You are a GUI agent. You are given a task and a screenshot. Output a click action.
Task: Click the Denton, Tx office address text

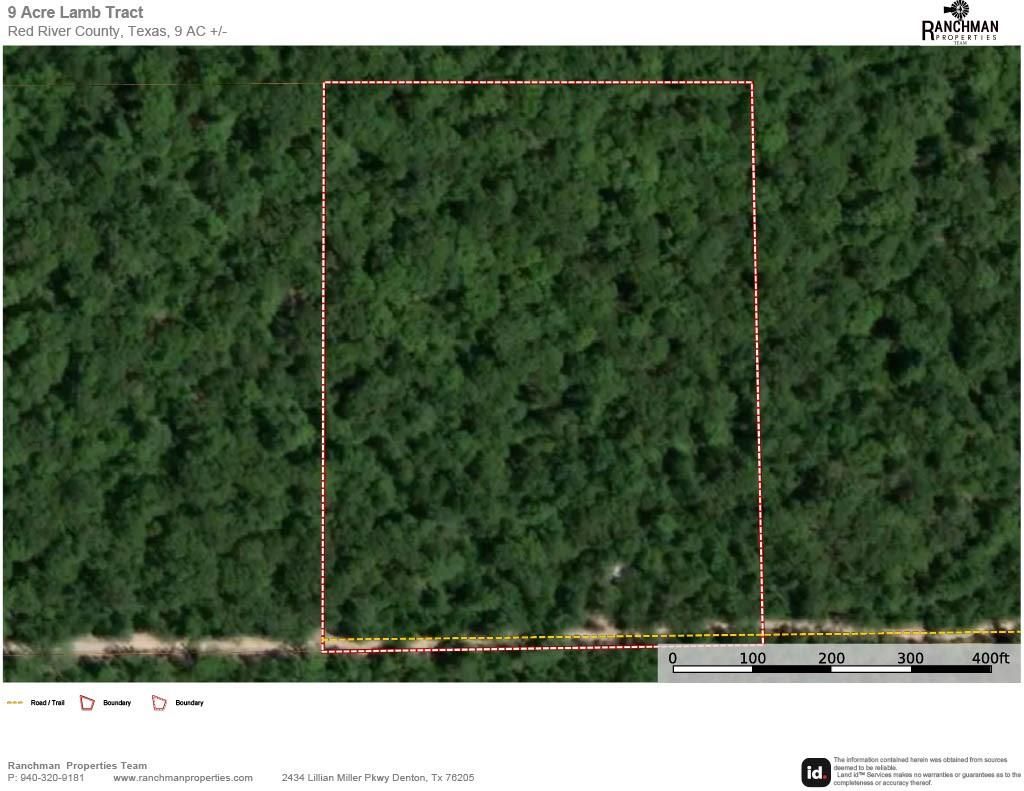point(377,778)
